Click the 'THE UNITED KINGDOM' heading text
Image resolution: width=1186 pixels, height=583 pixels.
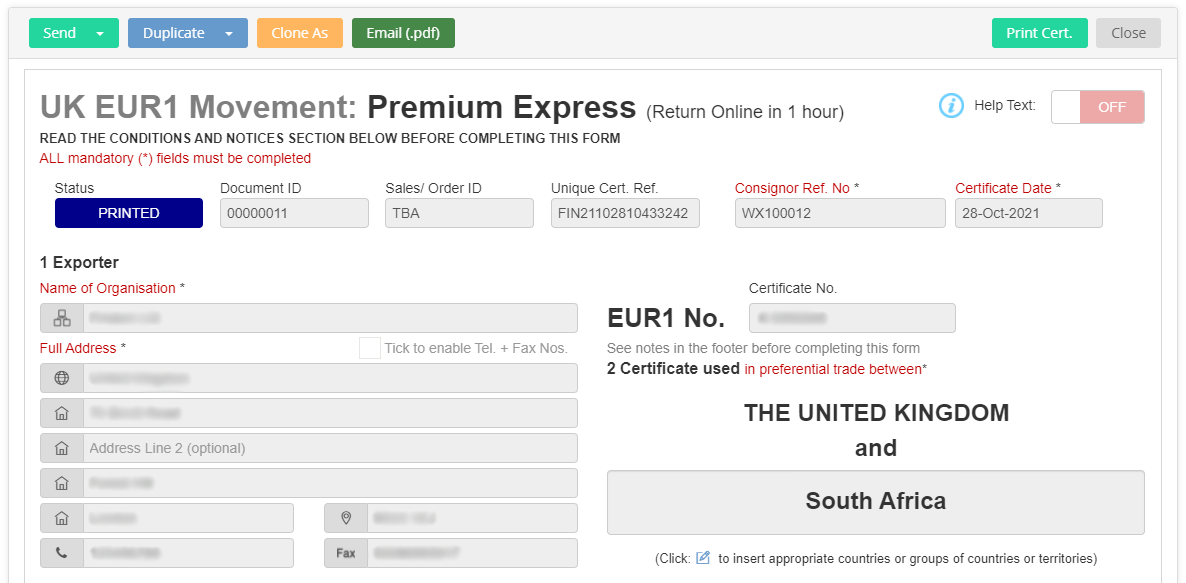pyautogui.click(x=876, y=413)
